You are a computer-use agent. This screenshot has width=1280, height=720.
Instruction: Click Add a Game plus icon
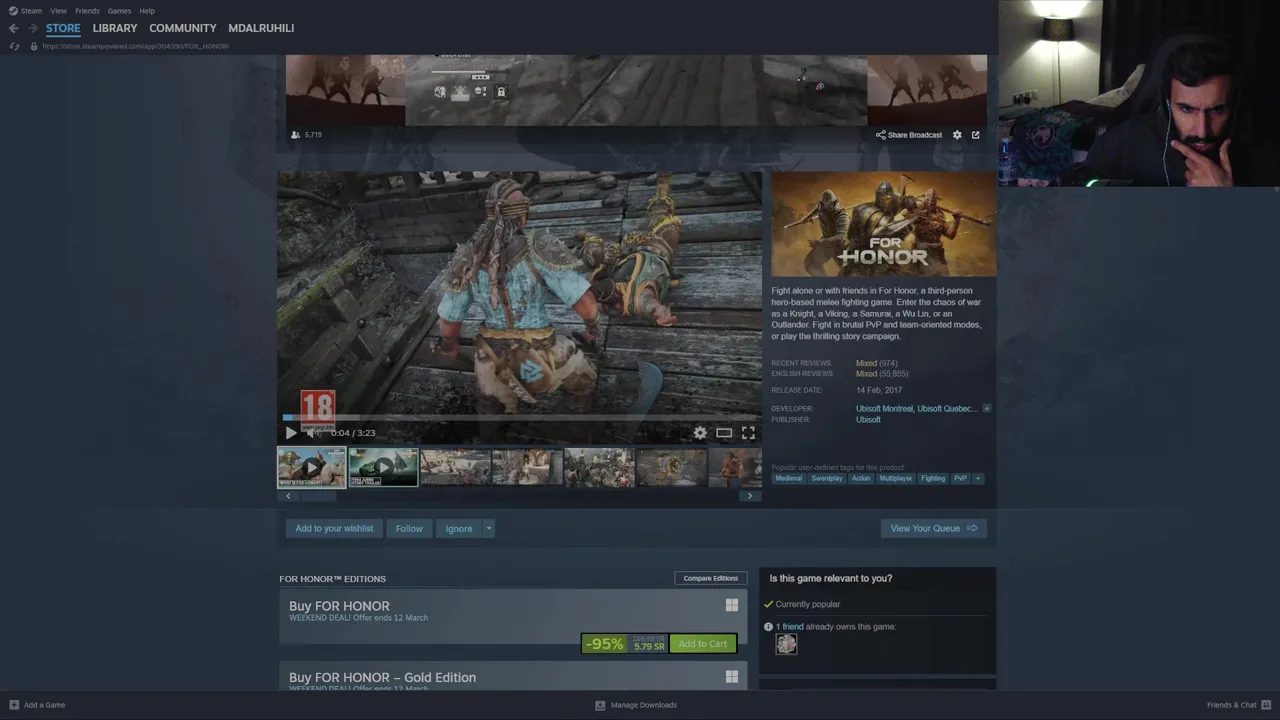pos(14,705)
